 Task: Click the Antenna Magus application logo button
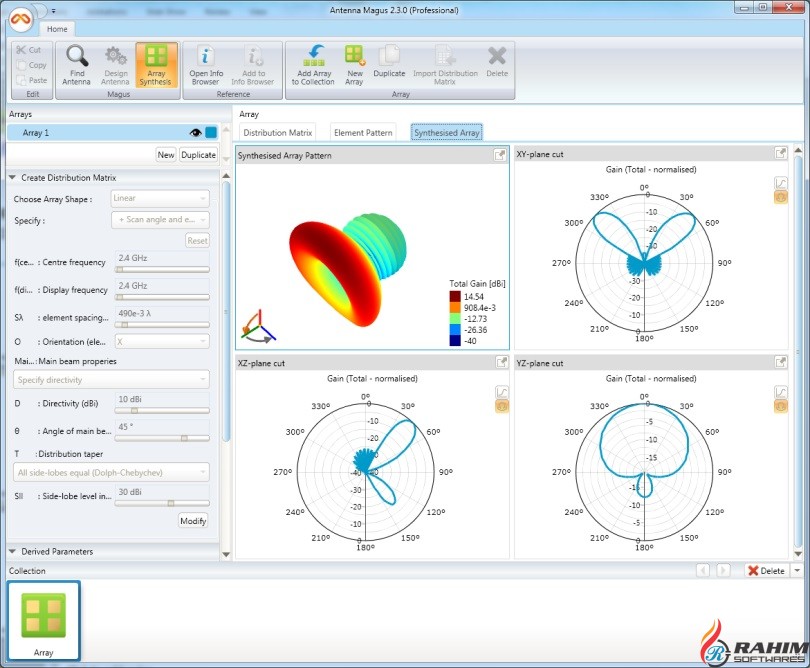coord(21,20)
